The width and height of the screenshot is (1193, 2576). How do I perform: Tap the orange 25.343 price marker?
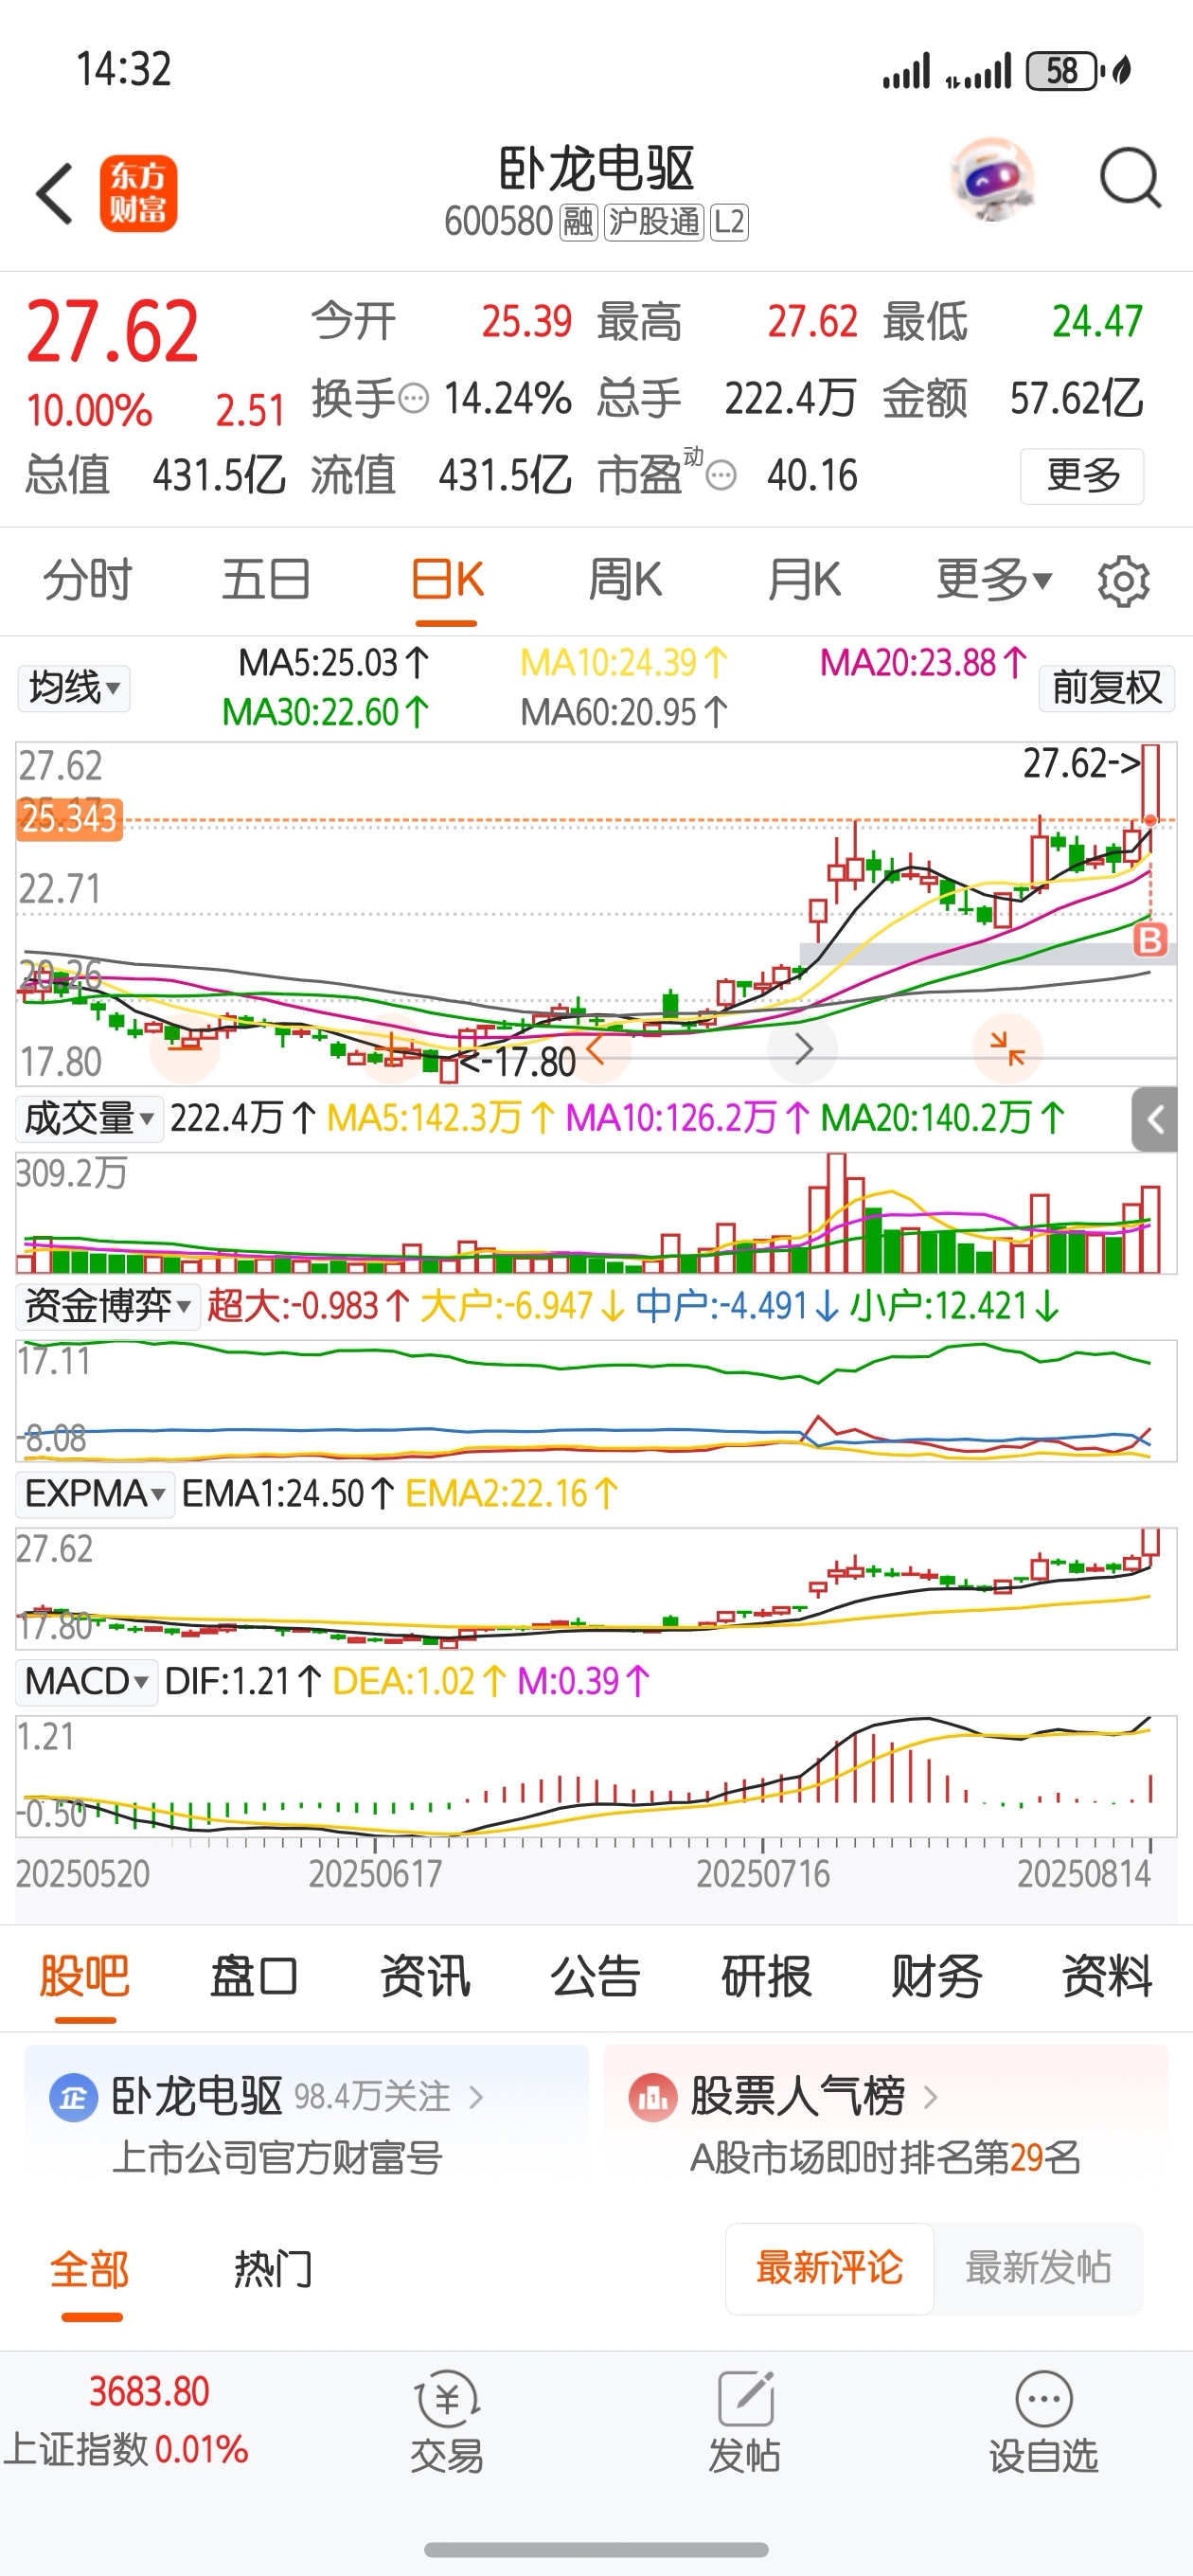pyautogui.click(x=69, y=819)
